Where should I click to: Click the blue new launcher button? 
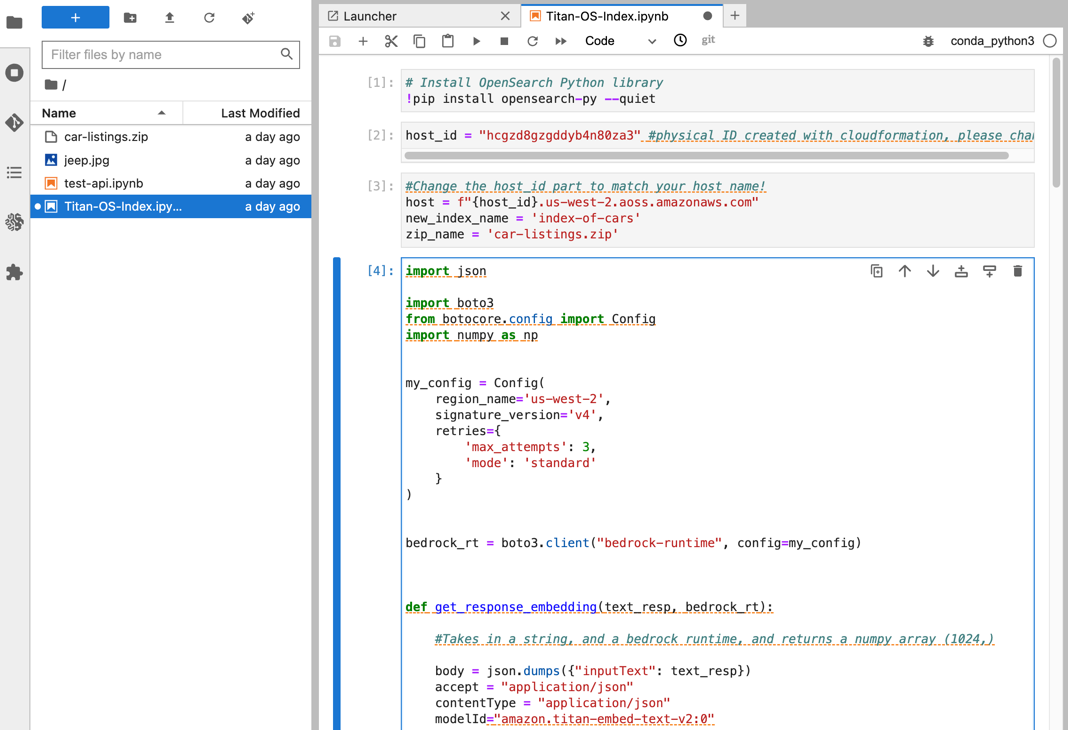coord(75,17)
